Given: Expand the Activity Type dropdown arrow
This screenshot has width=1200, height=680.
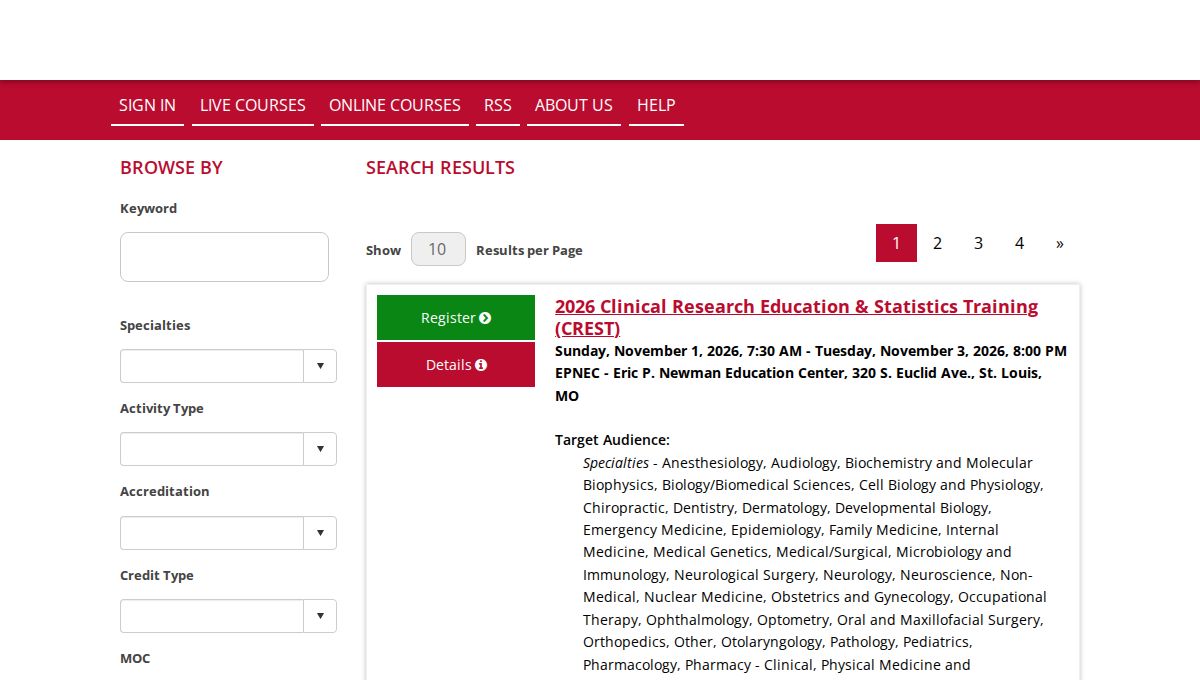Looking at the screenshot, I should tap(320, 449).
